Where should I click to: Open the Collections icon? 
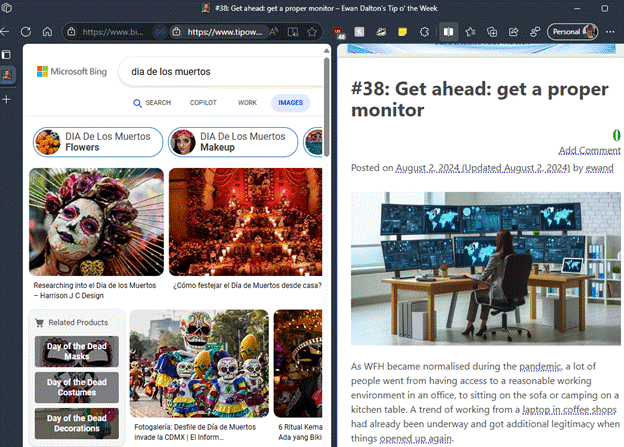pos(492,32)
